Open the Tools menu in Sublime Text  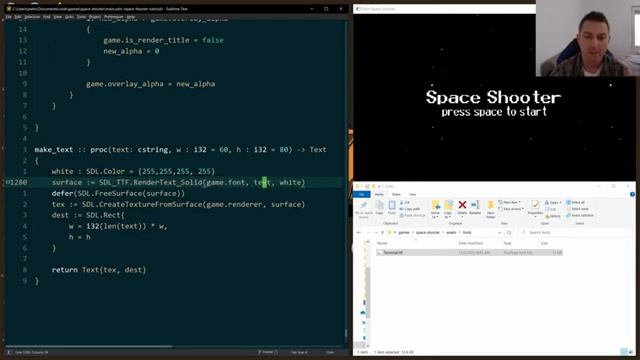point(81,17)
